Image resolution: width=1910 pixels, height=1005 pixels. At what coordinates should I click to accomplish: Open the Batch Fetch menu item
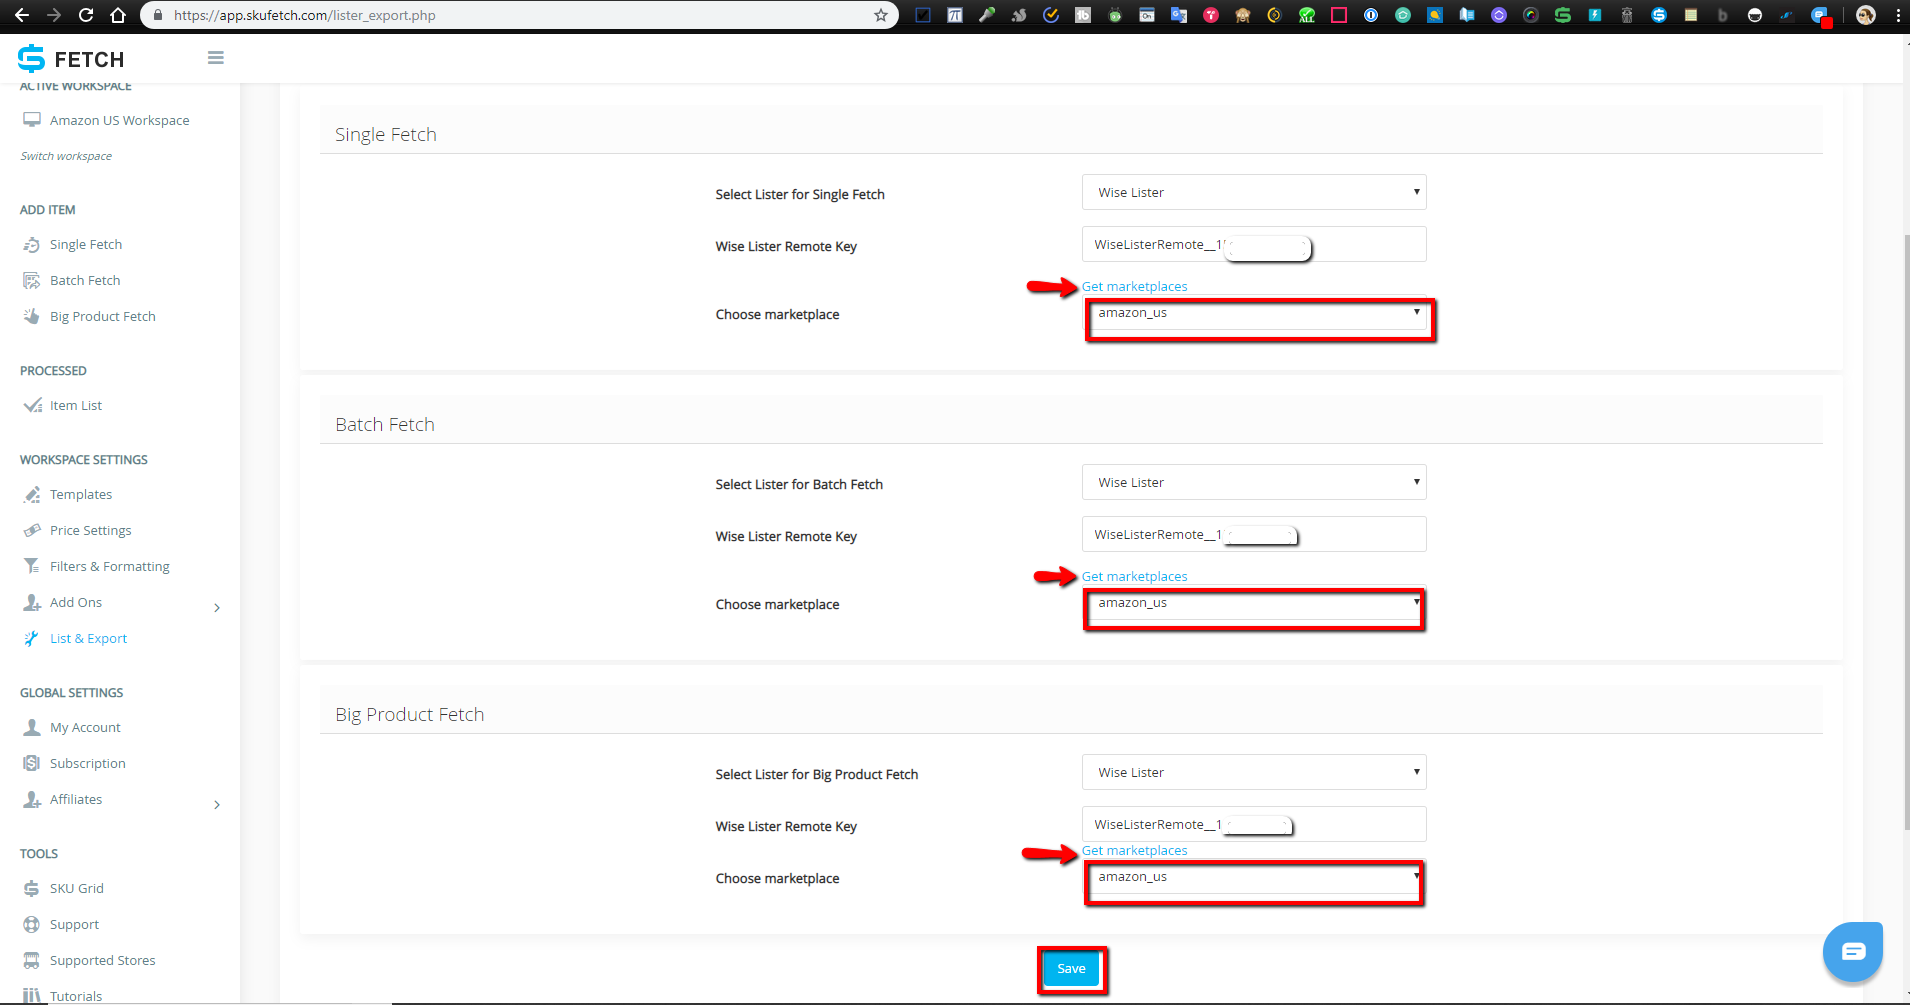[x=85, y=281]
